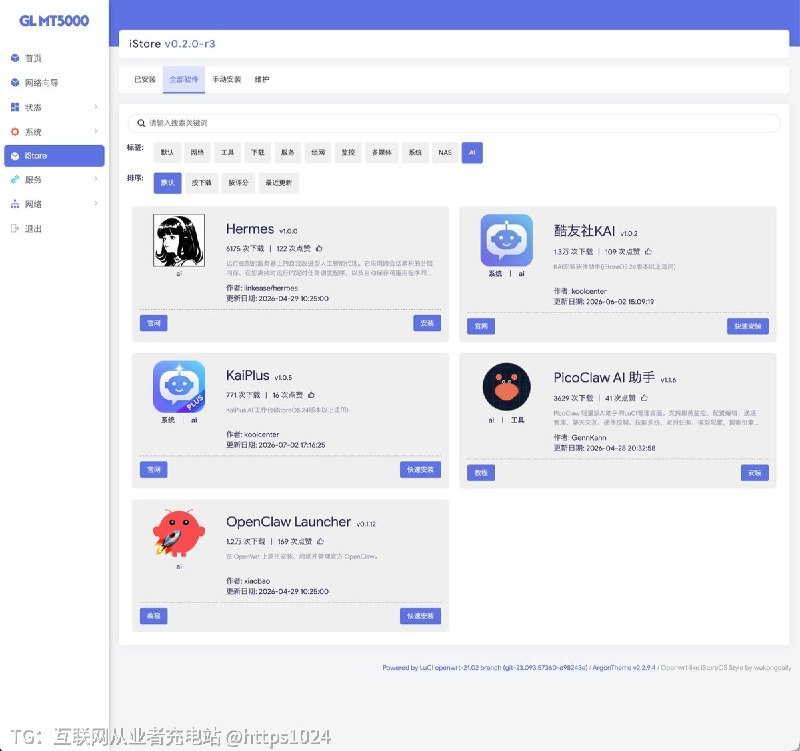Screen dimensions: 800x751
Task: Filter by the 服务 tag
Action: [x=288, y=153]
